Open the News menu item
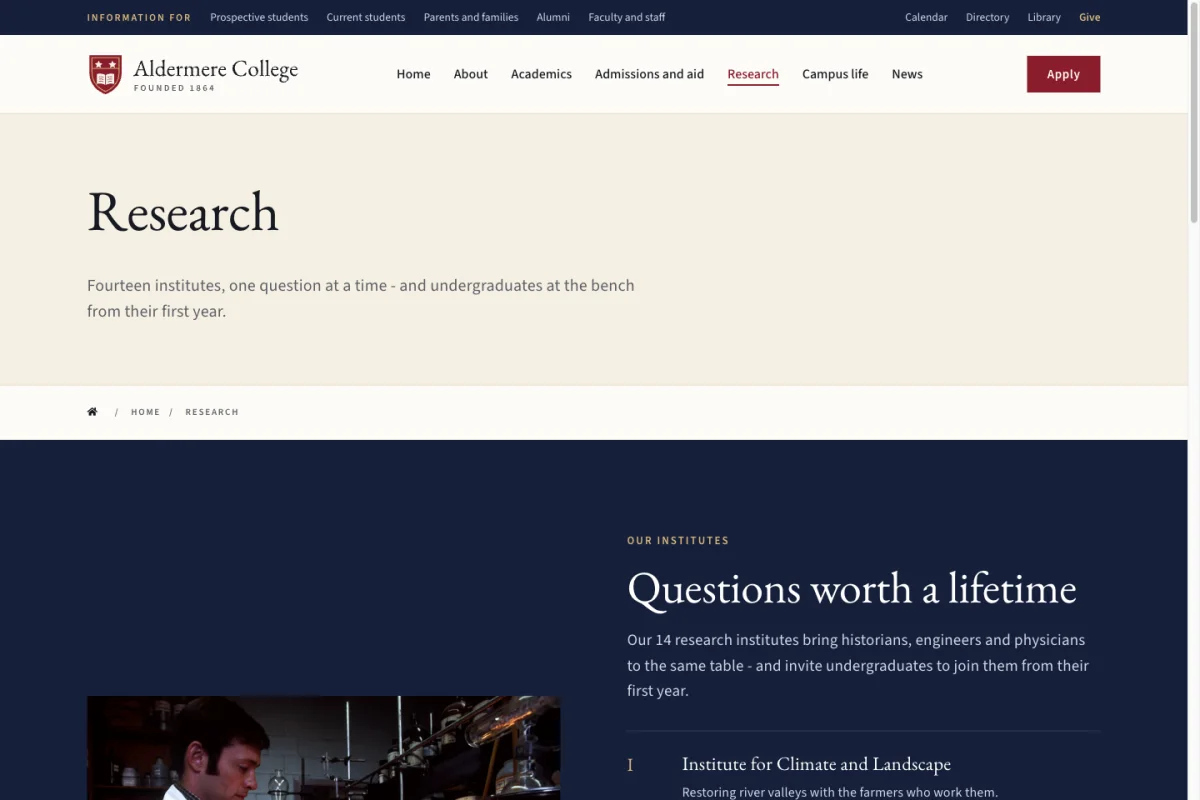The image size is (1200, 800). [907, 74]
